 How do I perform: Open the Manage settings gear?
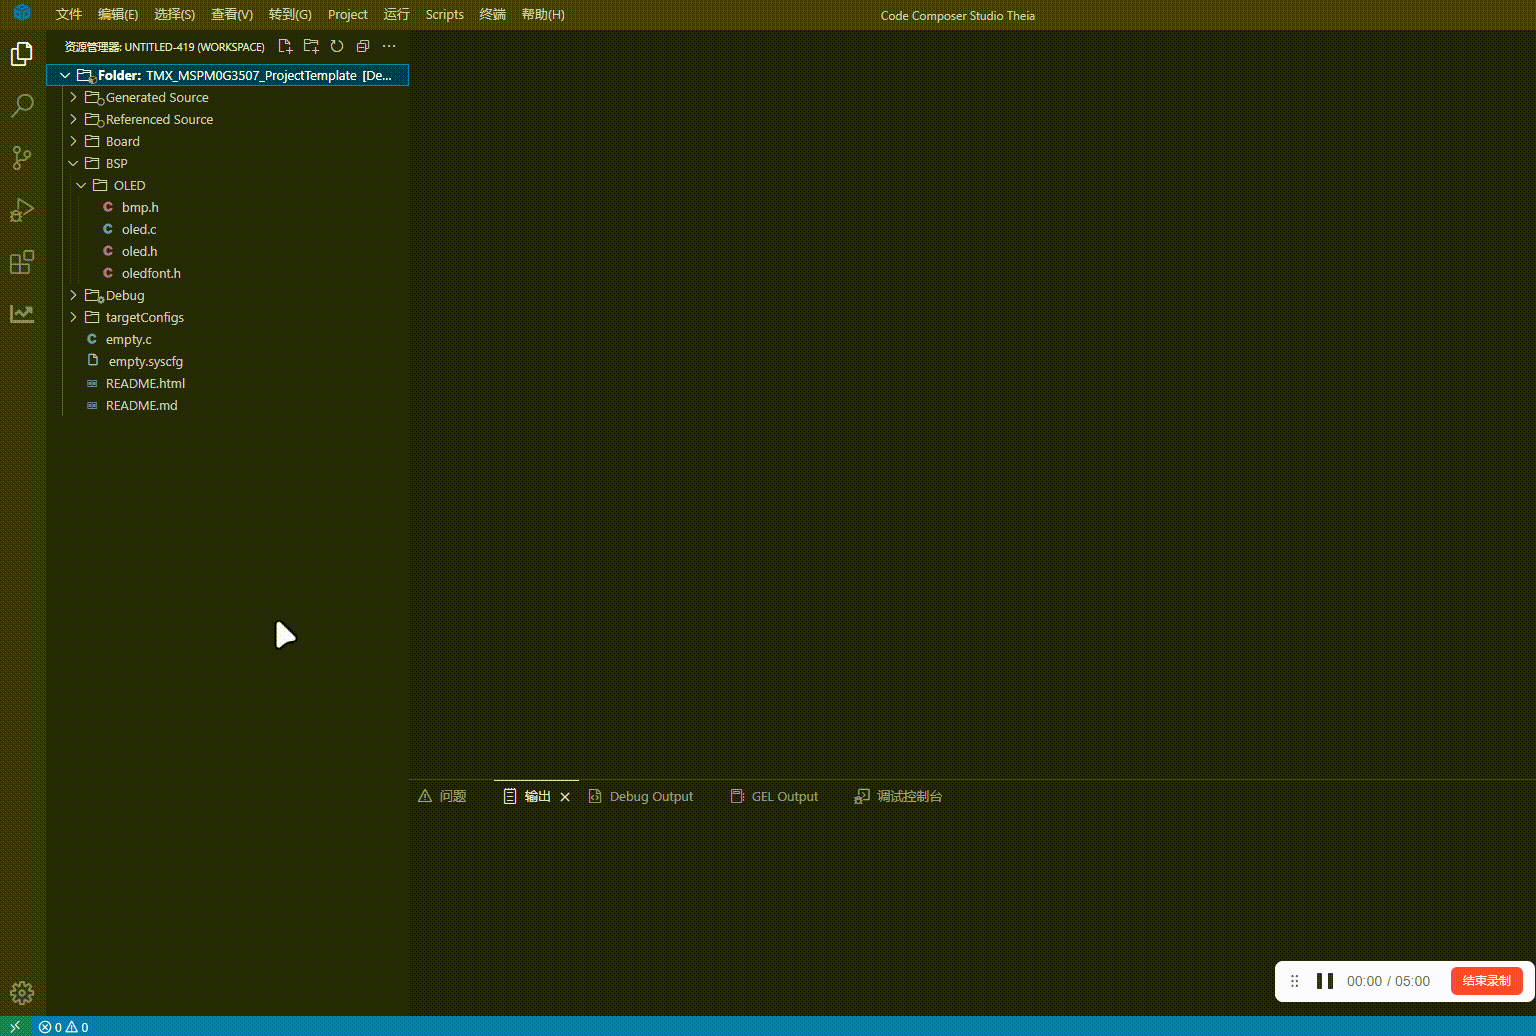click(x=22, y=993)
